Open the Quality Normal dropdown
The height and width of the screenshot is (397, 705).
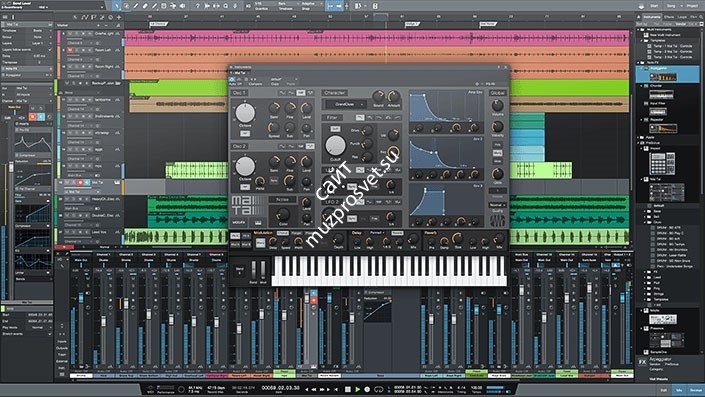[x=497, y=205]
